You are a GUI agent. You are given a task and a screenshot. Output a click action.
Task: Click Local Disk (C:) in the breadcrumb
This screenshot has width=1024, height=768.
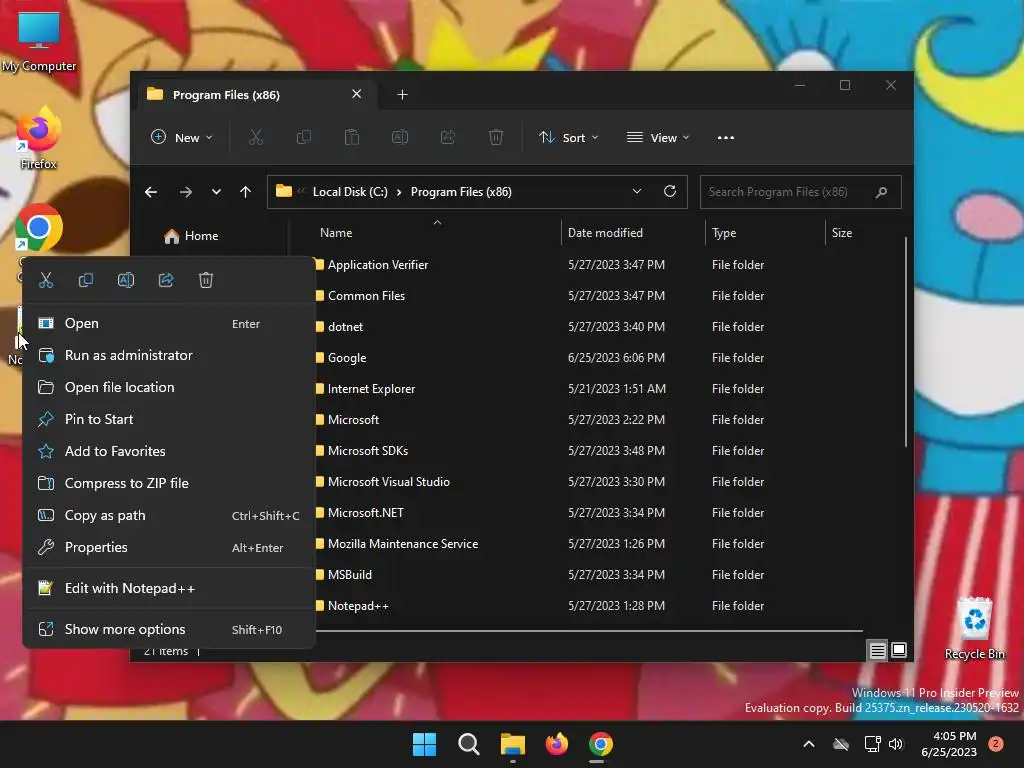click(x=350, y=192)
